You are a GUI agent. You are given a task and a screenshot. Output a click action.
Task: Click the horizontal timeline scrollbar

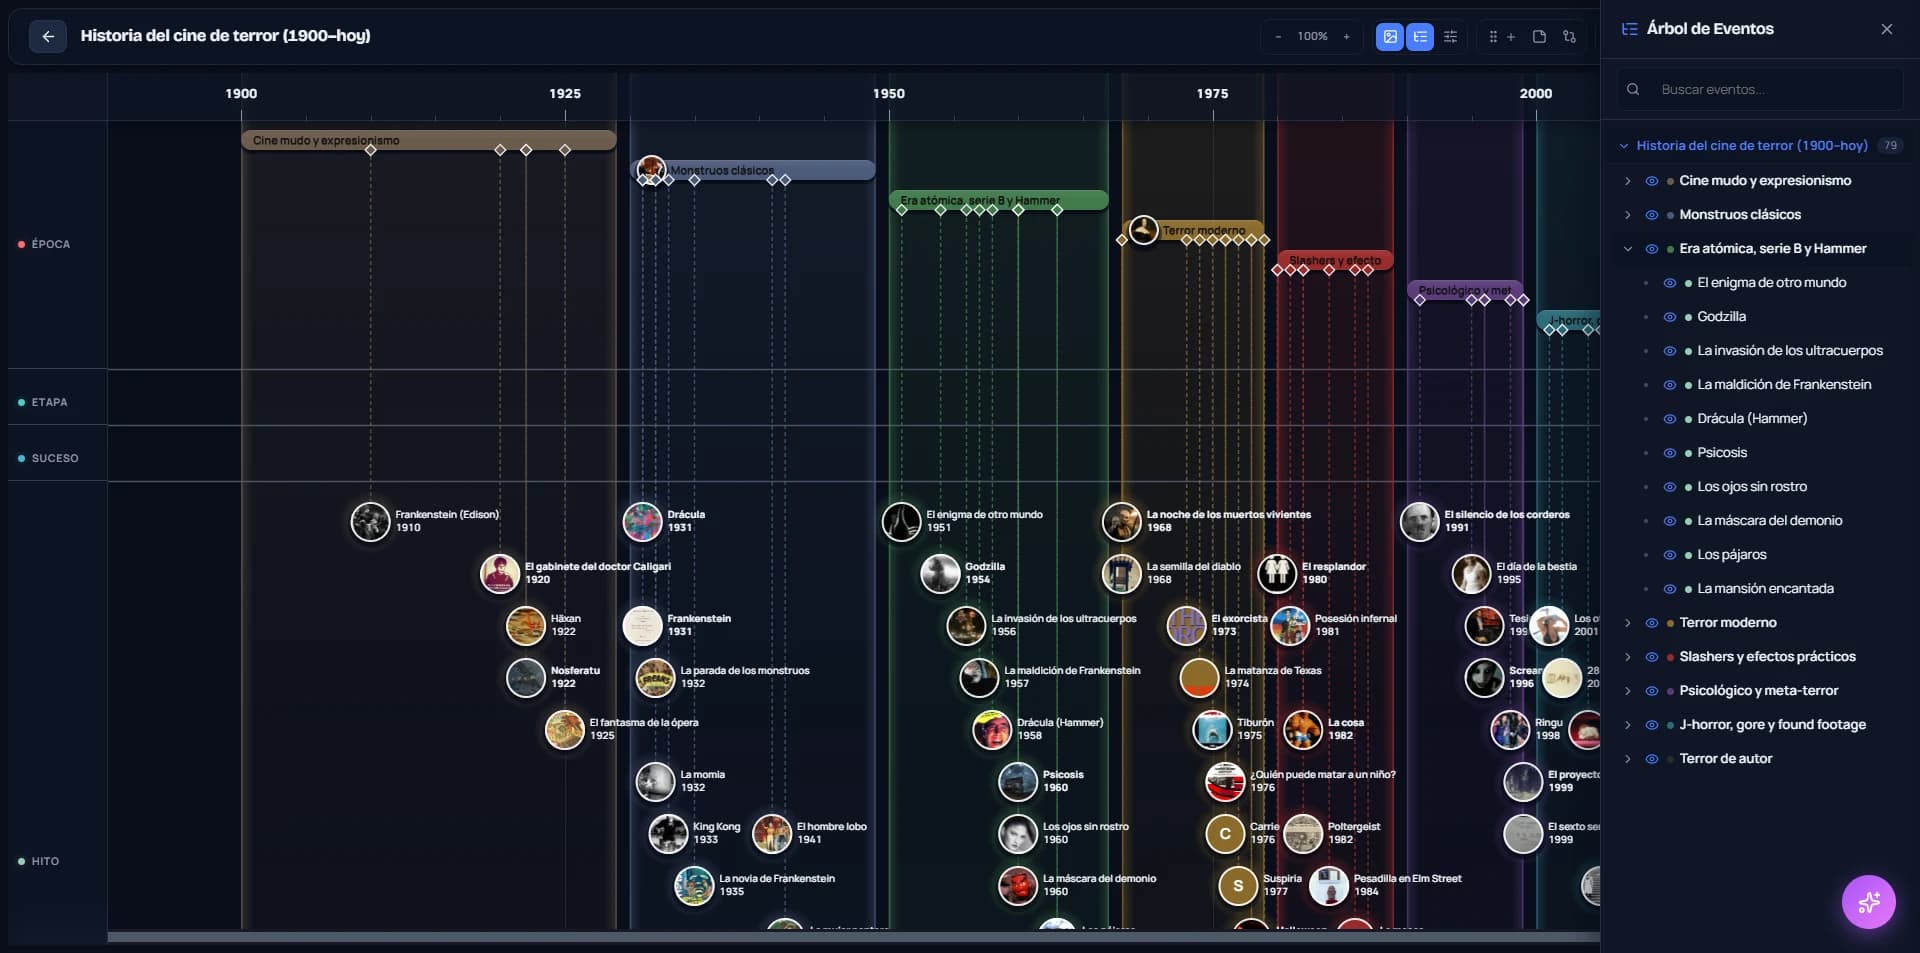pyautogui.click(x=853, y=937)
